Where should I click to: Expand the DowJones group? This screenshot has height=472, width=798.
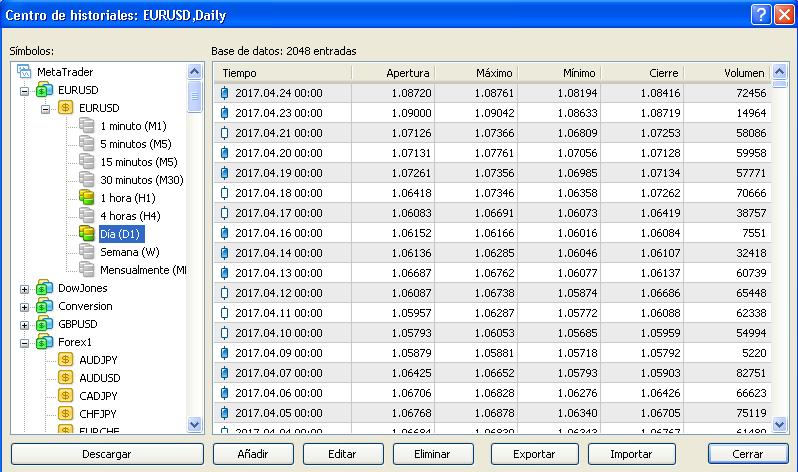coord(24,290)
